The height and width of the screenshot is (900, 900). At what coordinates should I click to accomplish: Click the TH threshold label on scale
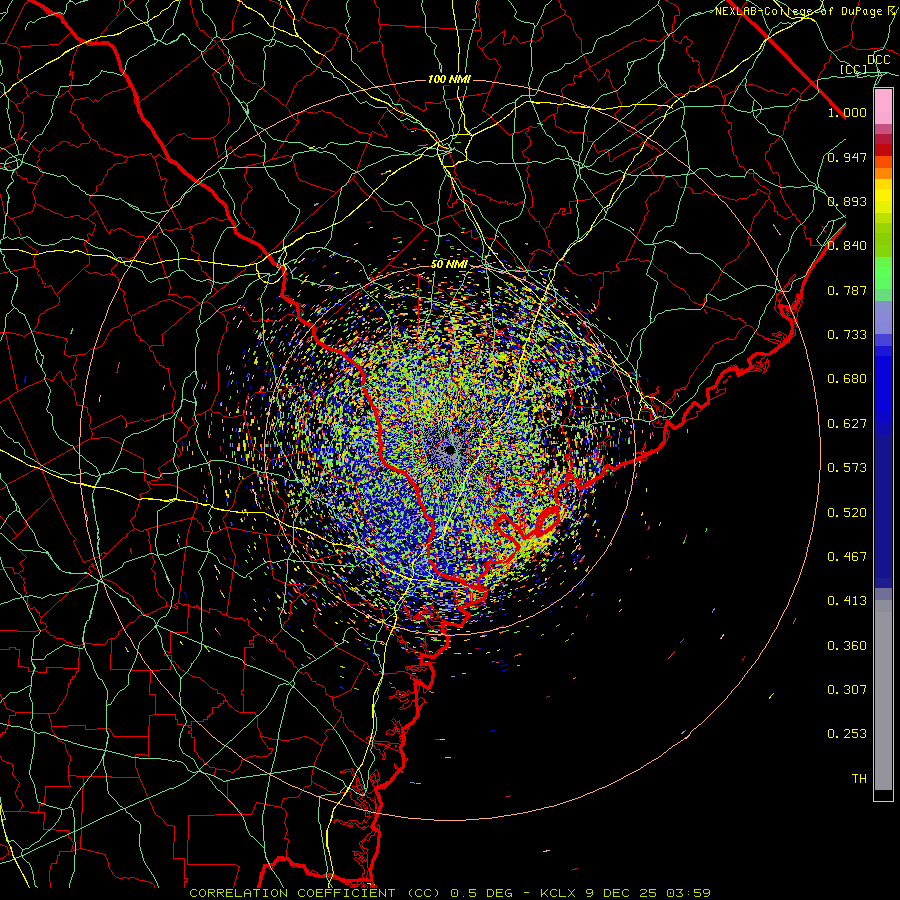859,779
